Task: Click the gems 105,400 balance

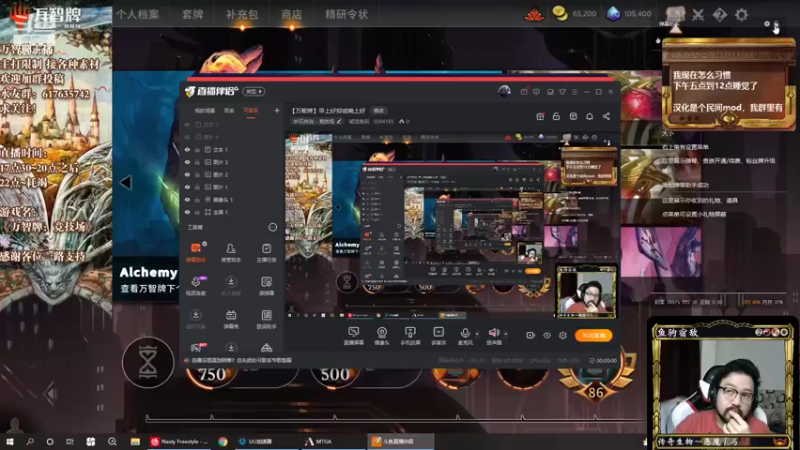Action: (629, 14)
